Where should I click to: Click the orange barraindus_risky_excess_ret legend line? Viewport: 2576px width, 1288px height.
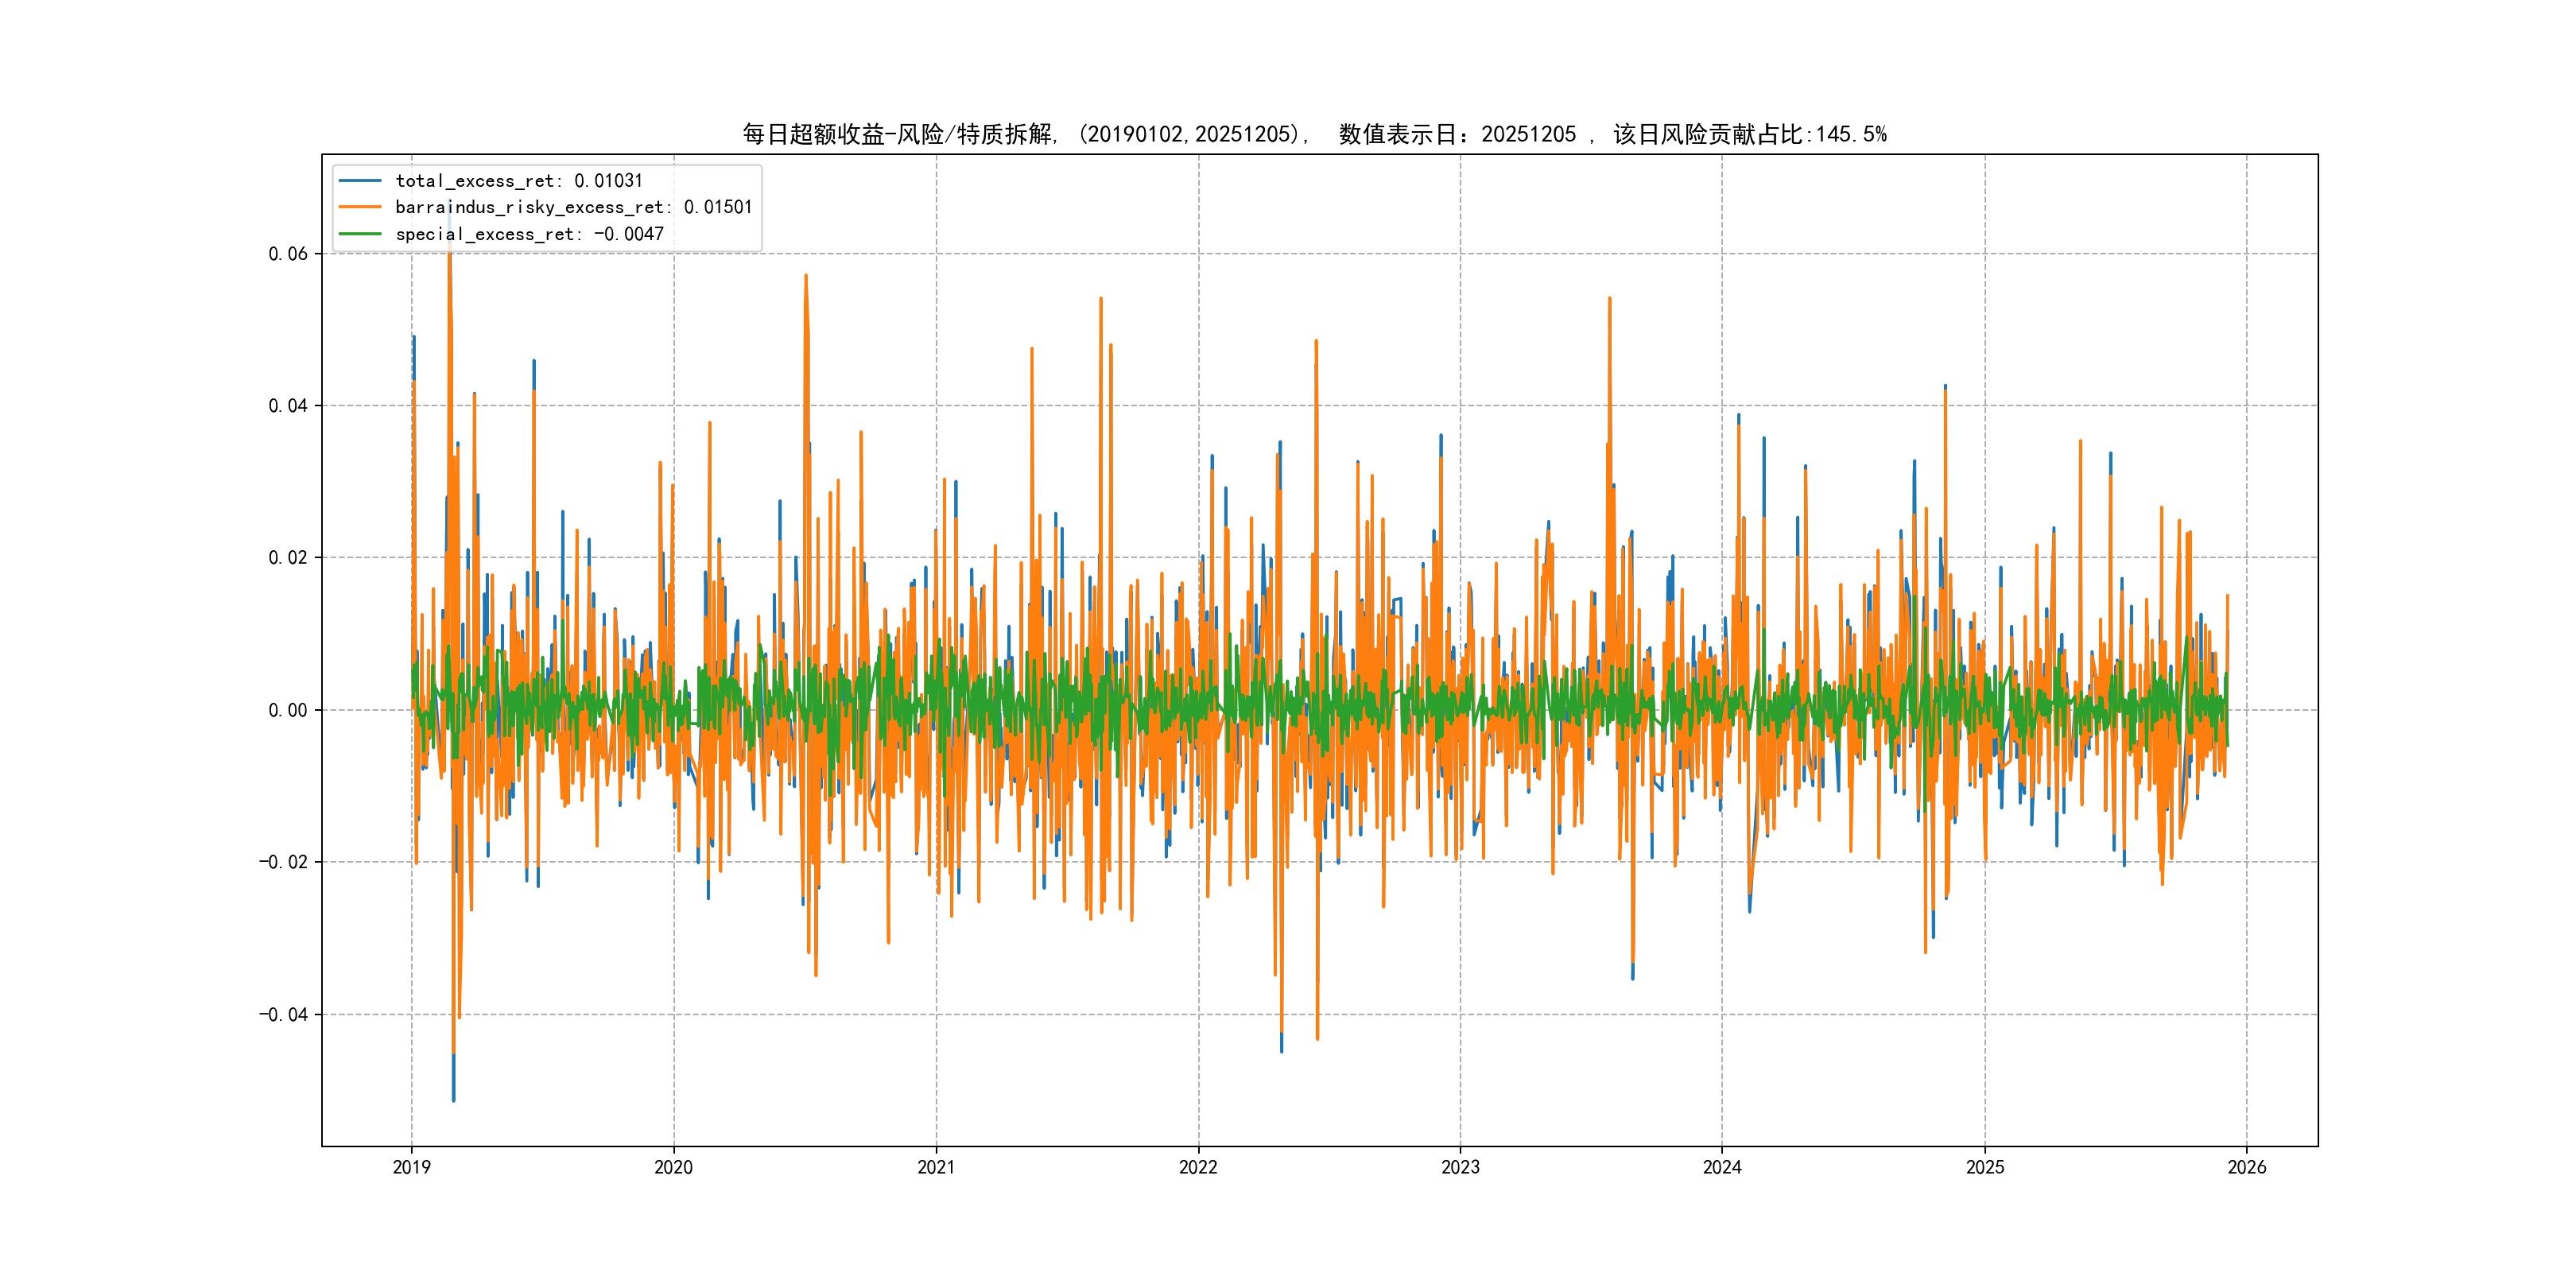tap(360, 207)
